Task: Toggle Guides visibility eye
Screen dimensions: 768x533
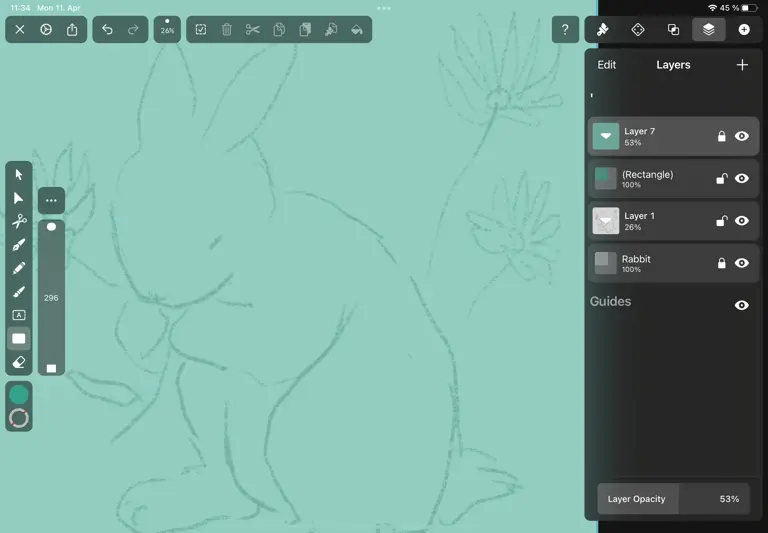Action: pyautogui.click(x=742, y=305)
